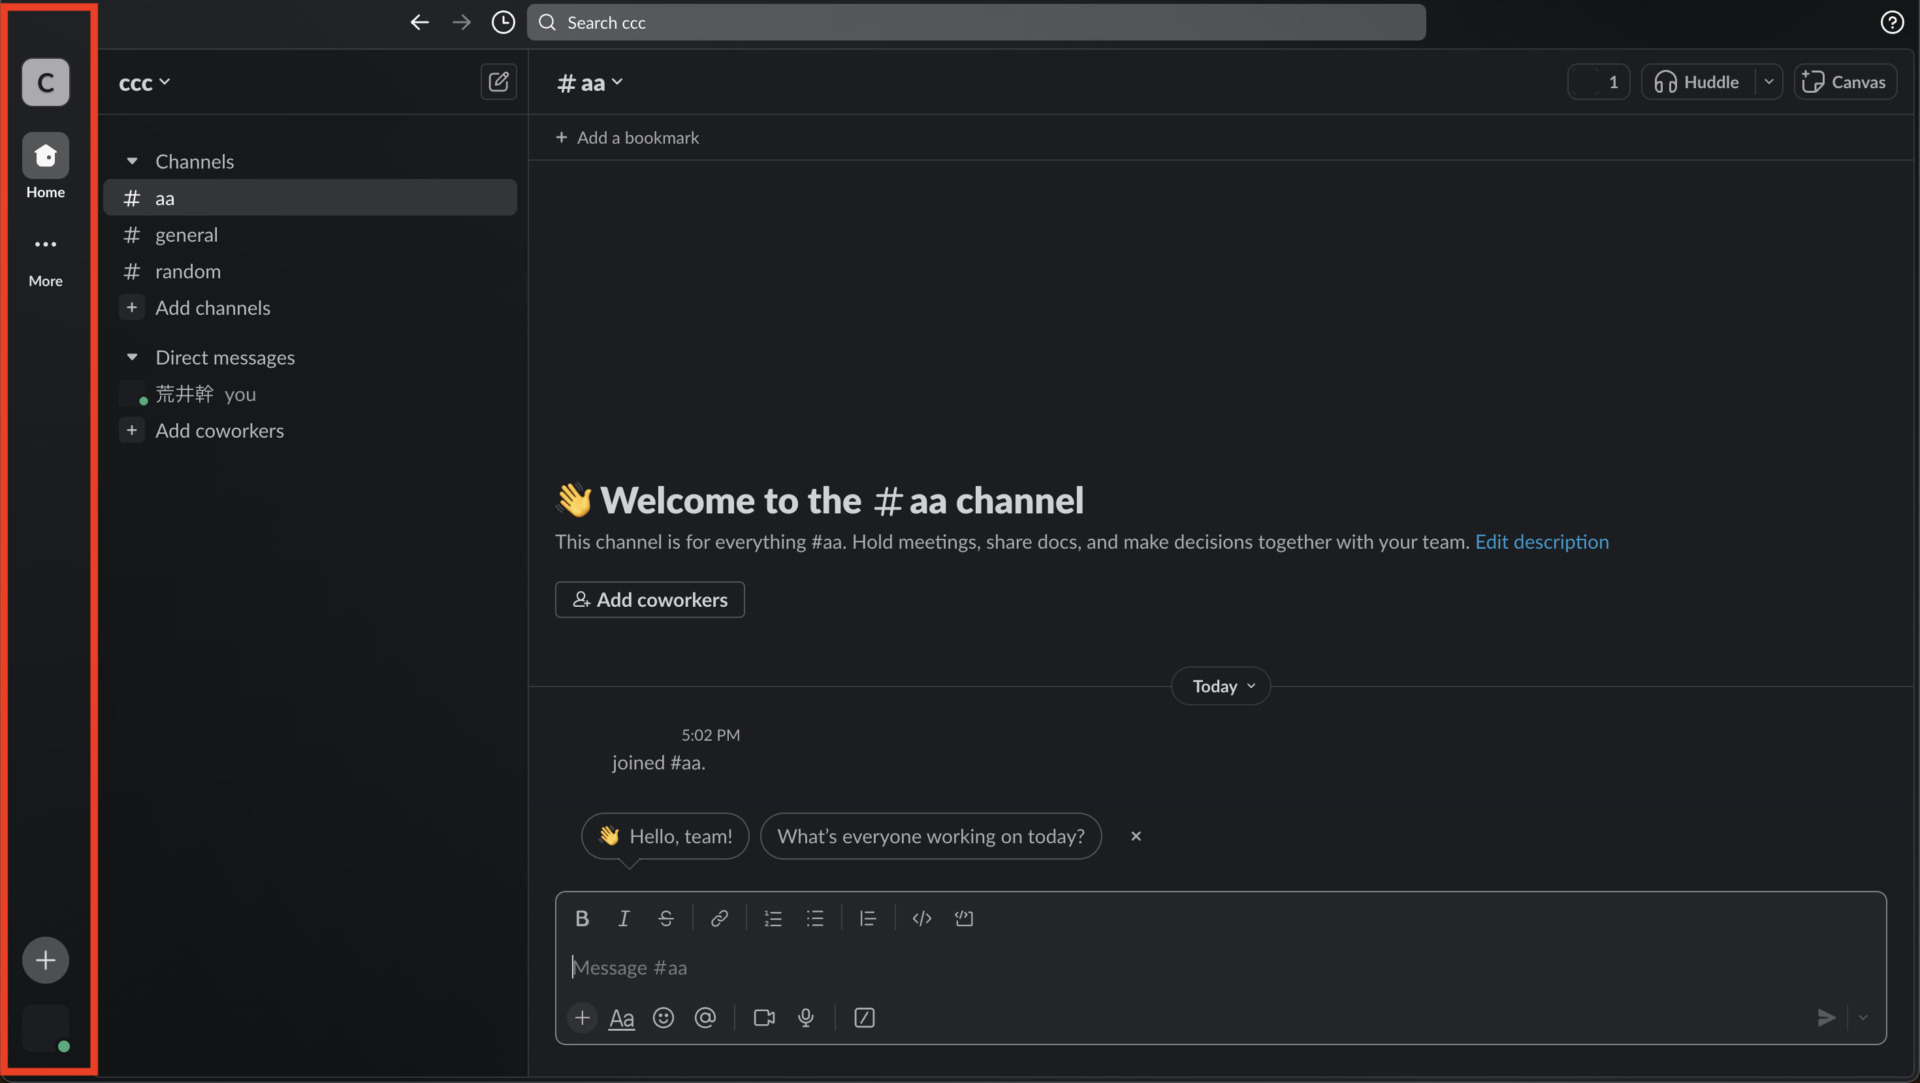Start a Huddle in the channel
This screenshot has width=1920, height=1083.
(1698, 82)
